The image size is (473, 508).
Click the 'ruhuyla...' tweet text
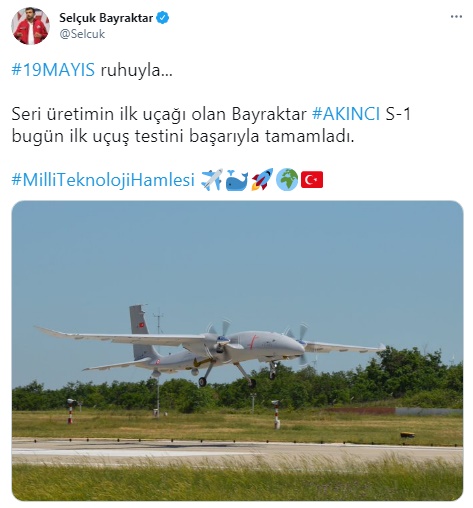(137, 70)
